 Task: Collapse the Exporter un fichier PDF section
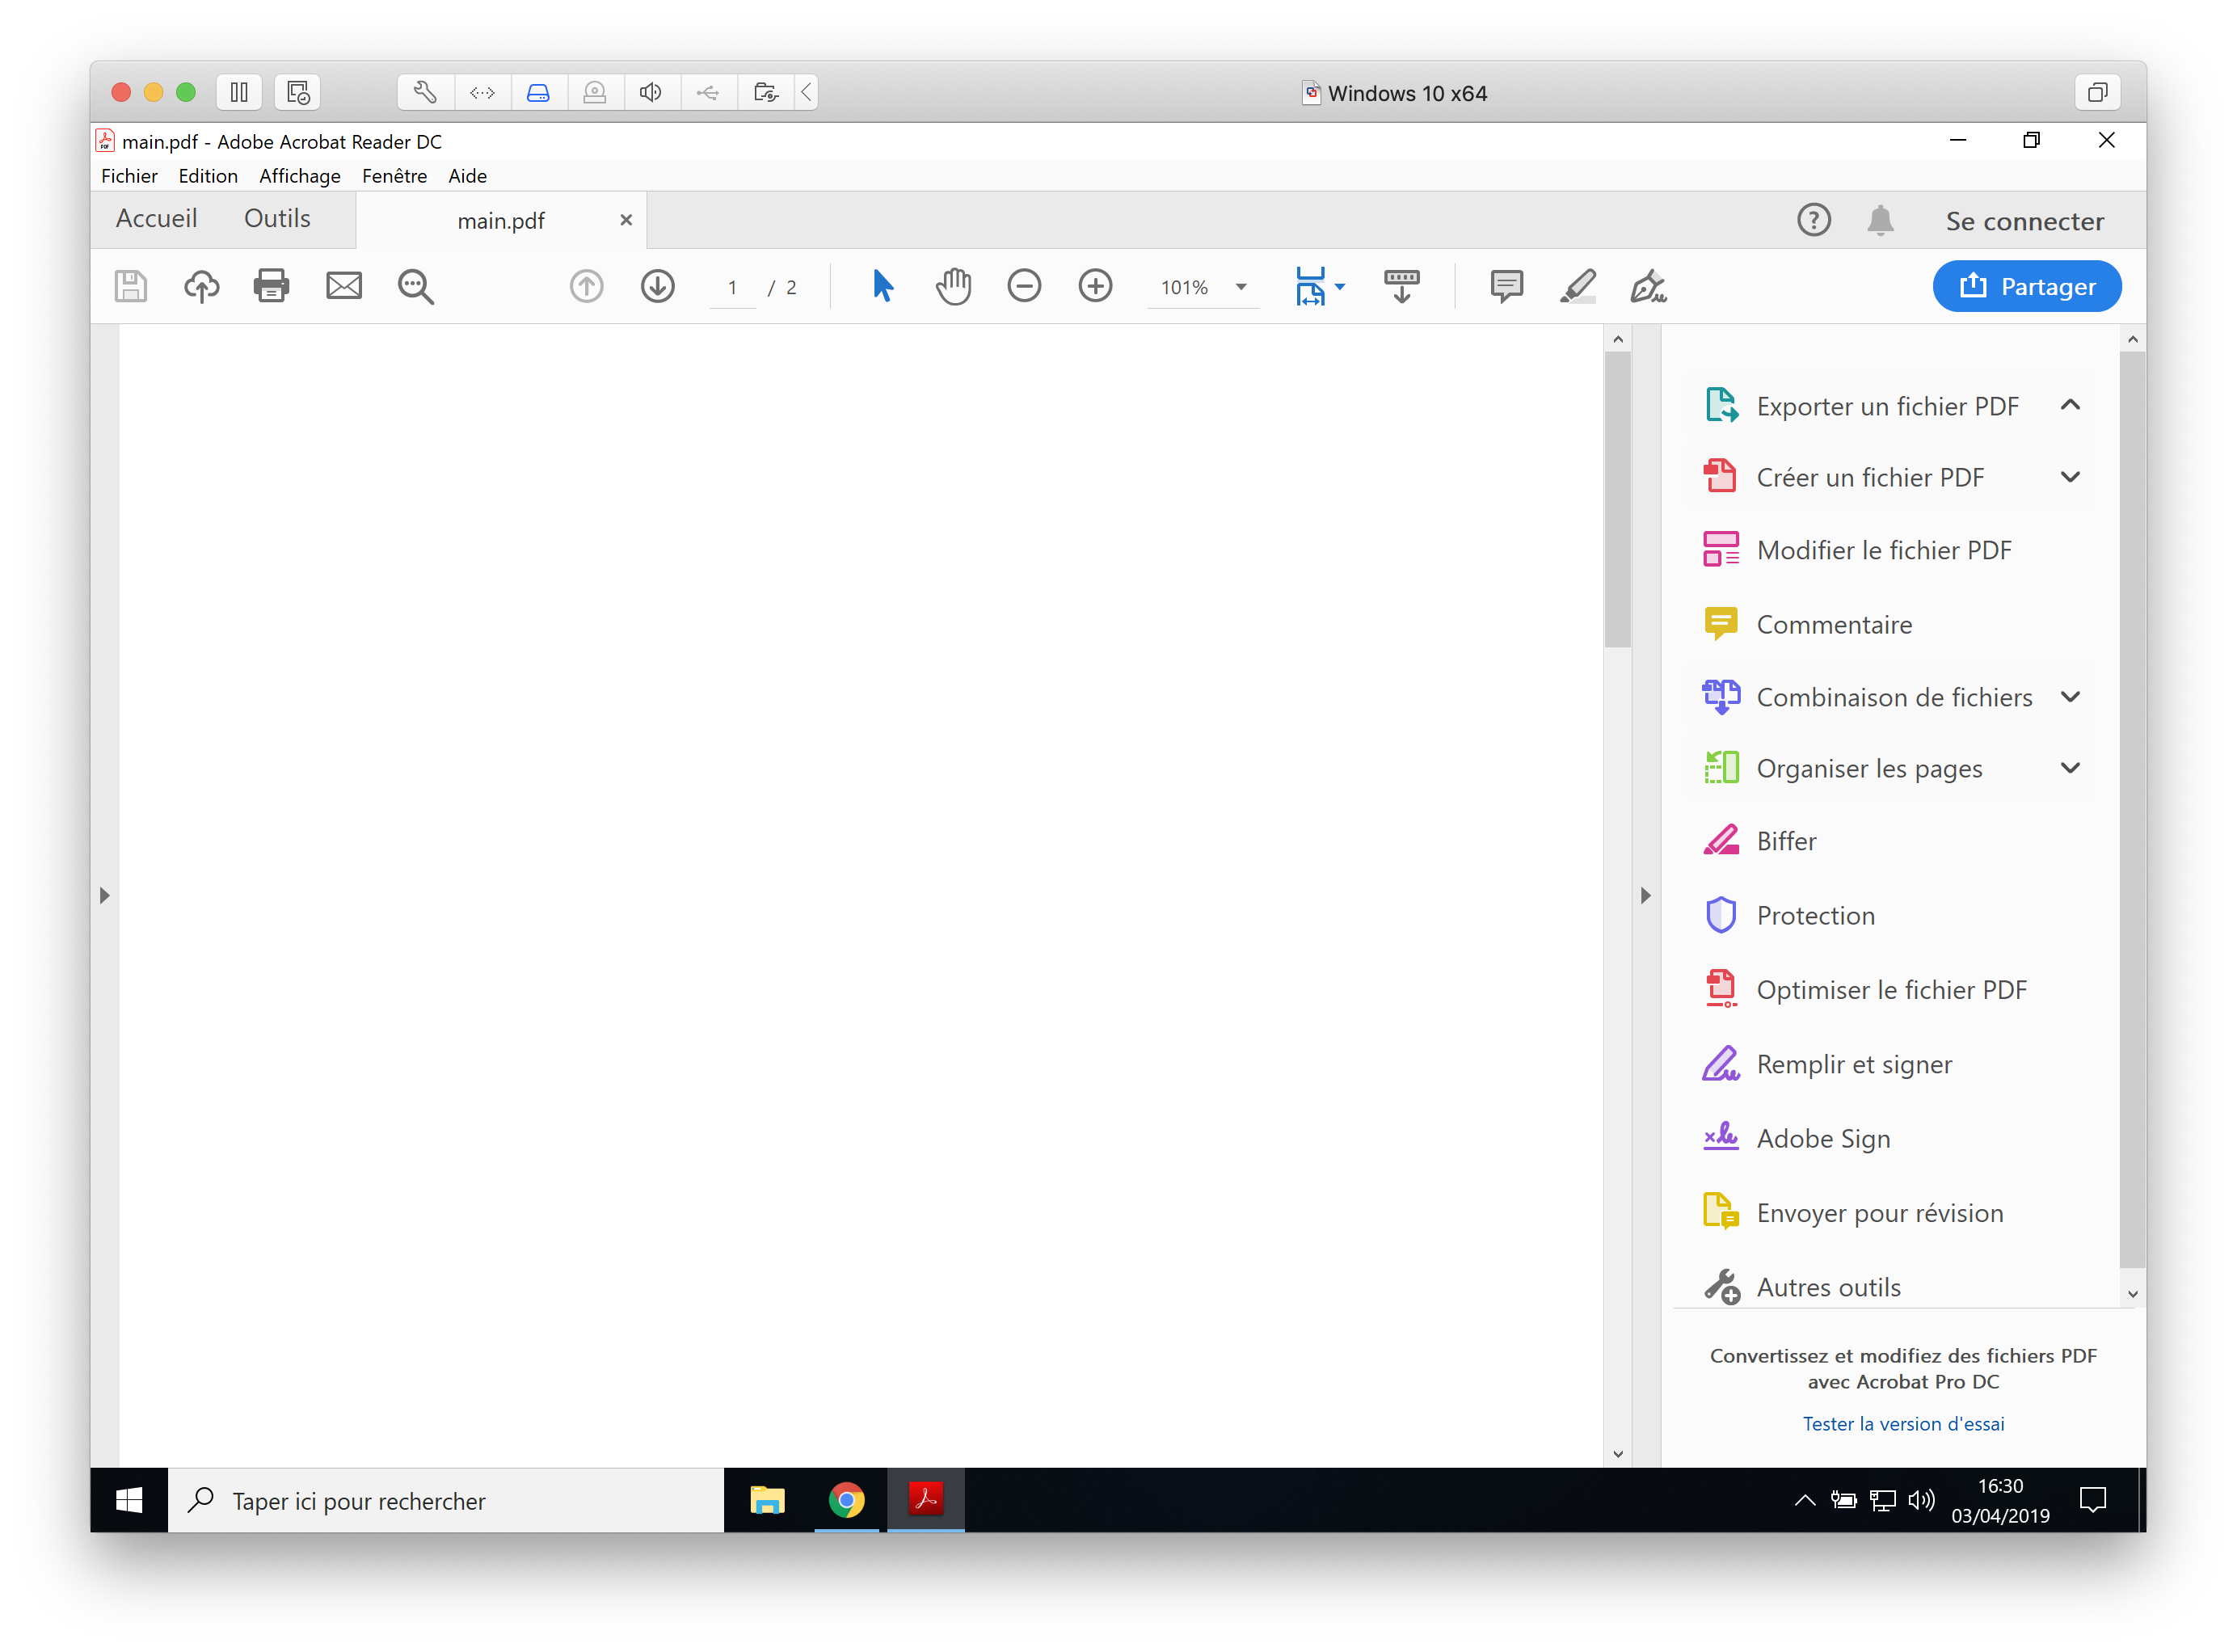point(2070,405)
